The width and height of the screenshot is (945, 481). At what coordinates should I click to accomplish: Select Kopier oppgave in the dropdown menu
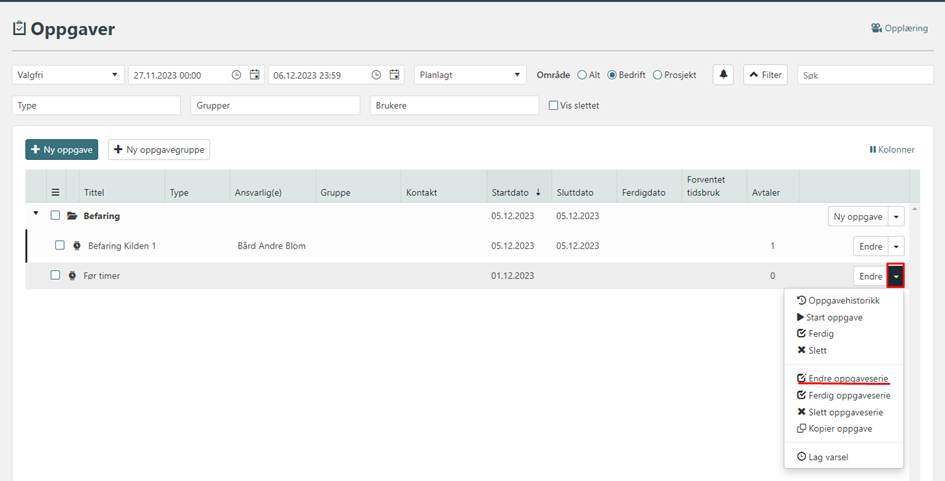[x=839, y=428]
